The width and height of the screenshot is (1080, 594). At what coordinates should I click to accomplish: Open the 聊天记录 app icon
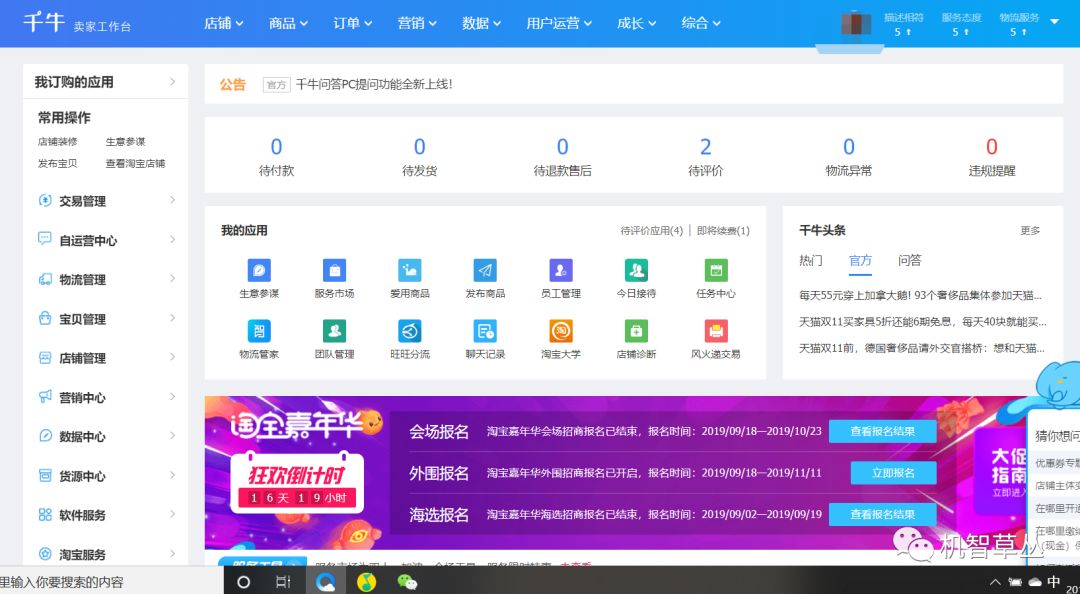(485, 331)
